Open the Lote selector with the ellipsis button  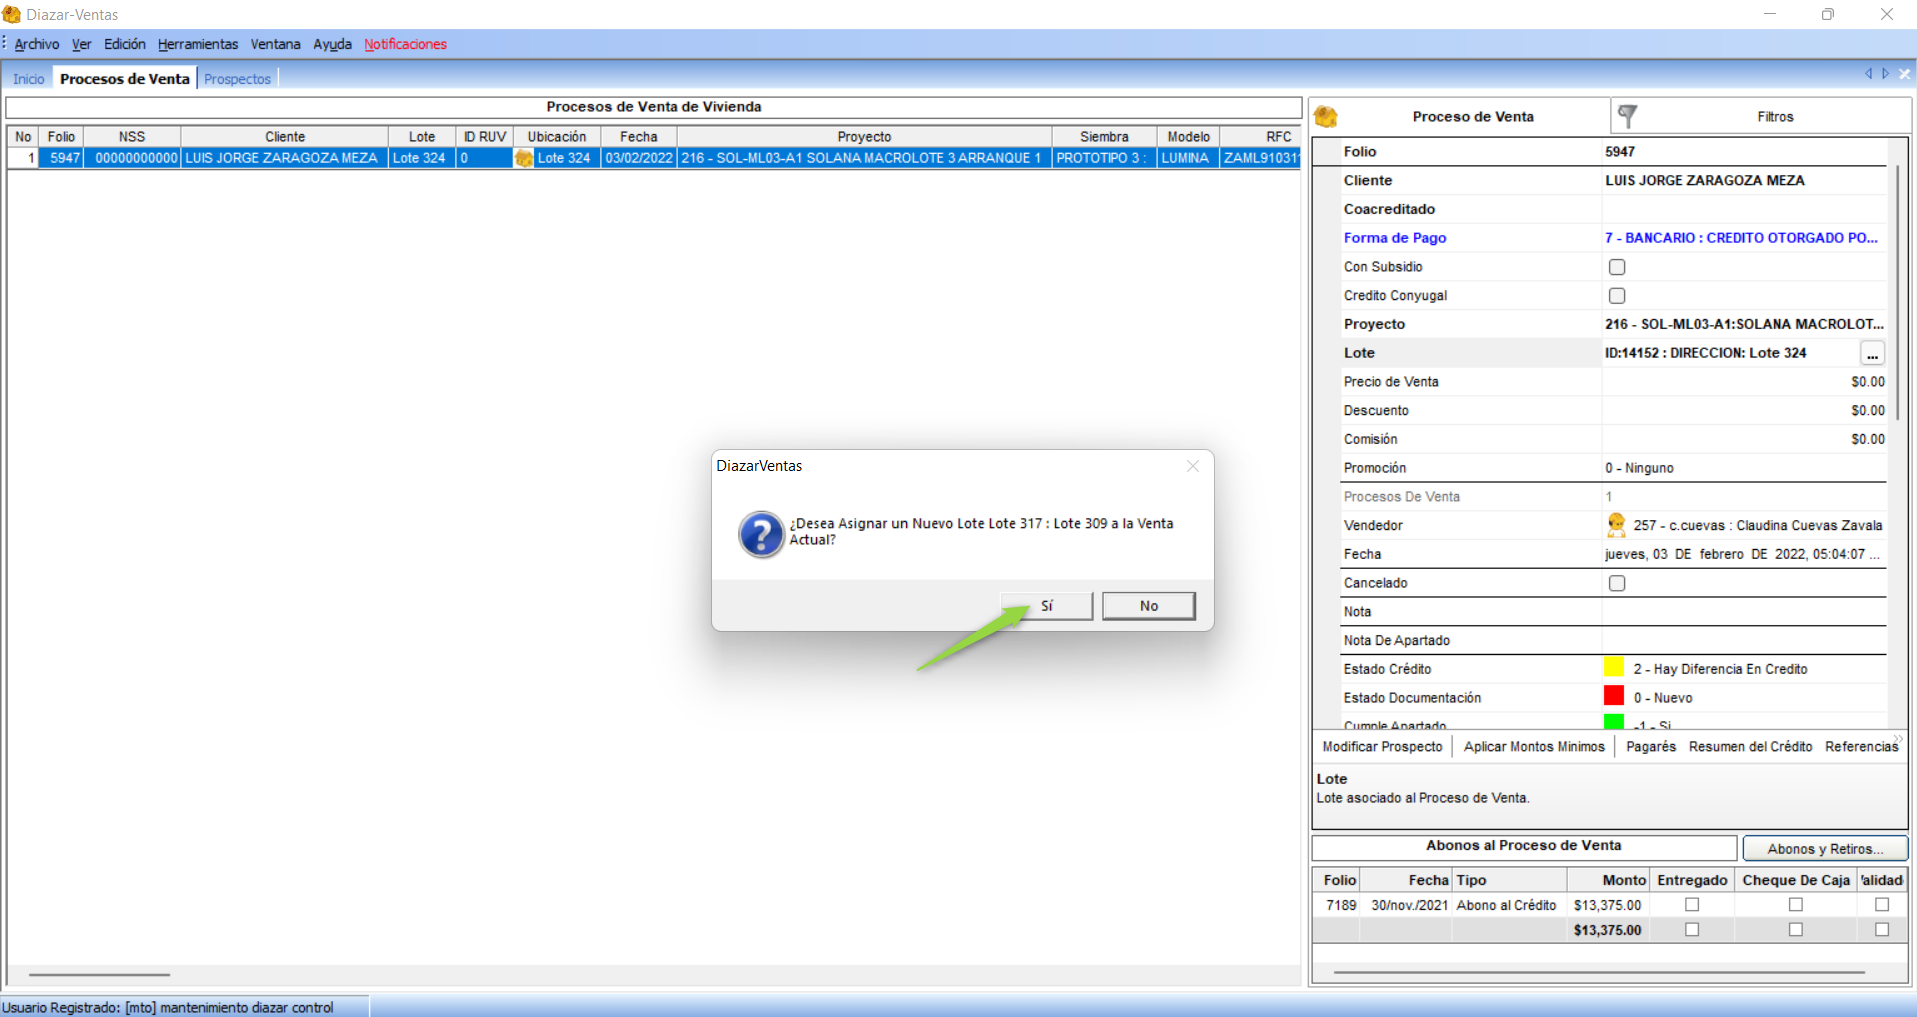point(1872,353)
